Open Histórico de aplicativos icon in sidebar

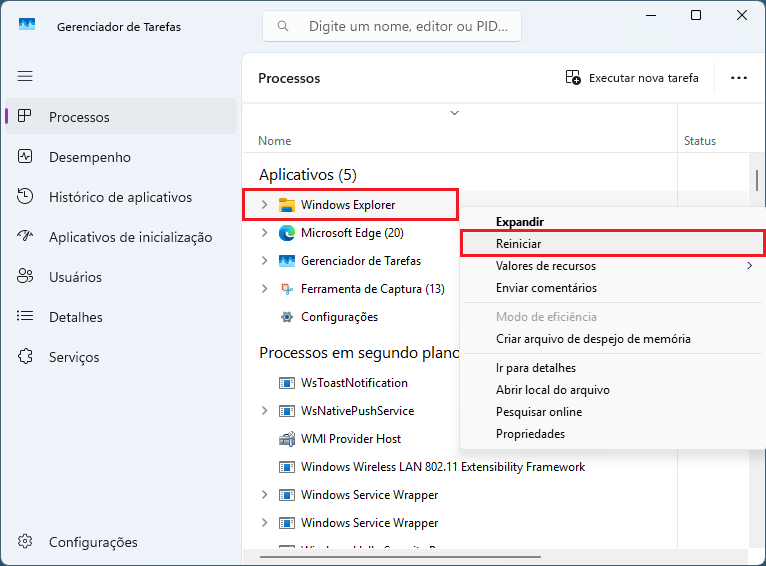point(27,197)
